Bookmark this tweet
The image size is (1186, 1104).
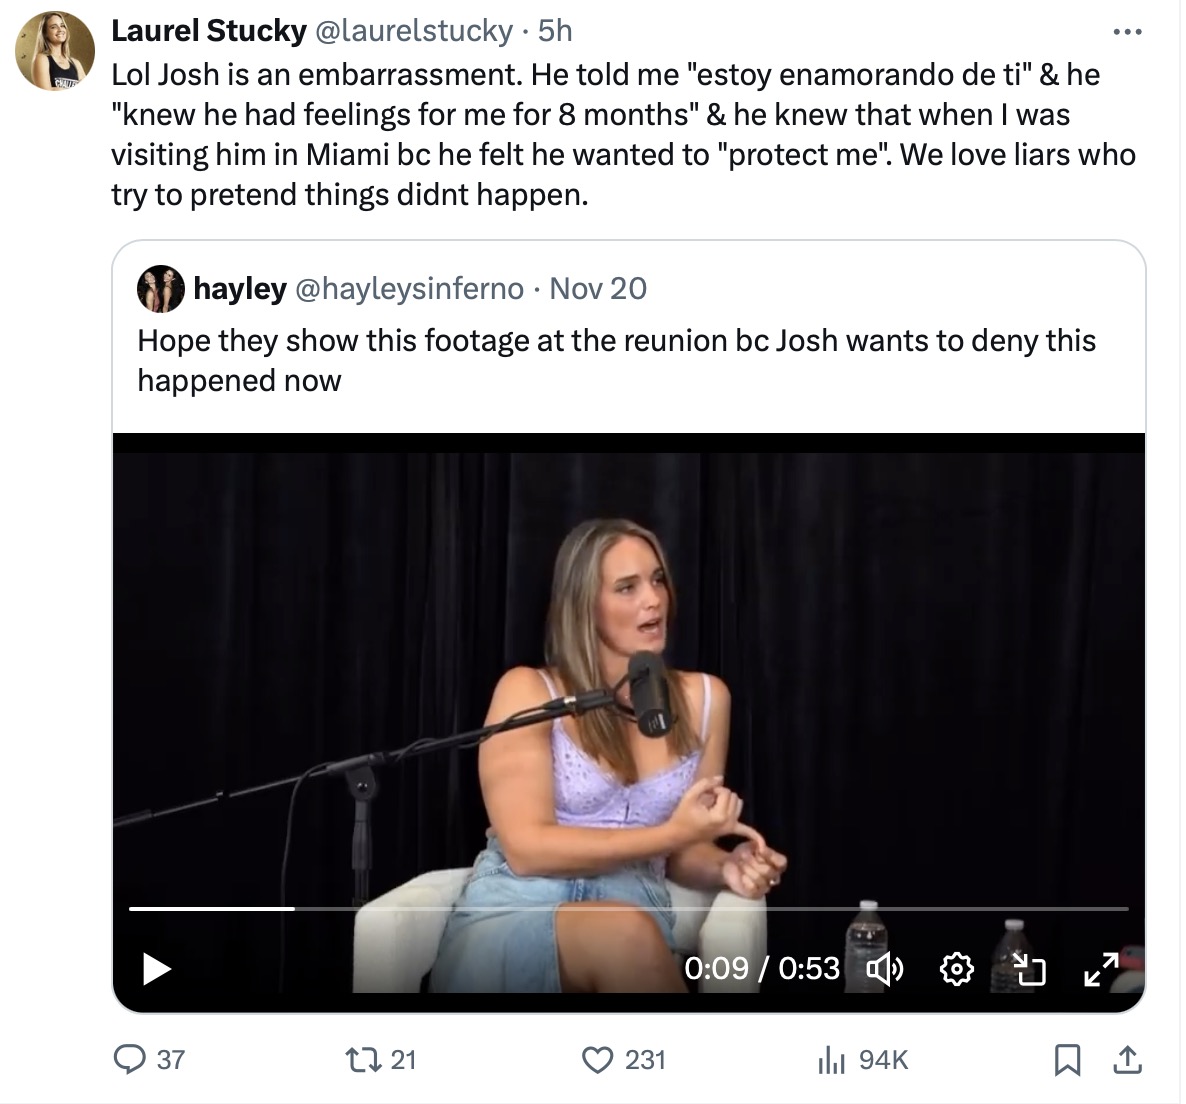(1067, 1059)
